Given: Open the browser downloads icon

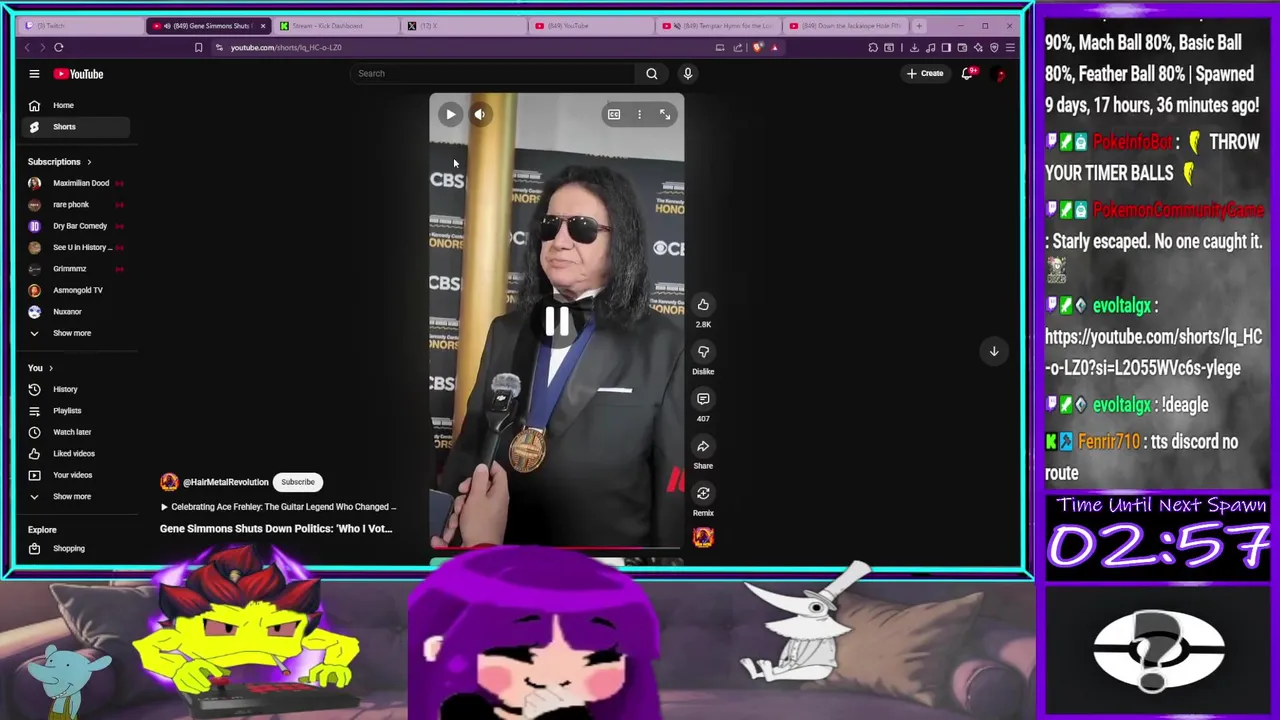Looking at the screenshot, I should point(914,47).
